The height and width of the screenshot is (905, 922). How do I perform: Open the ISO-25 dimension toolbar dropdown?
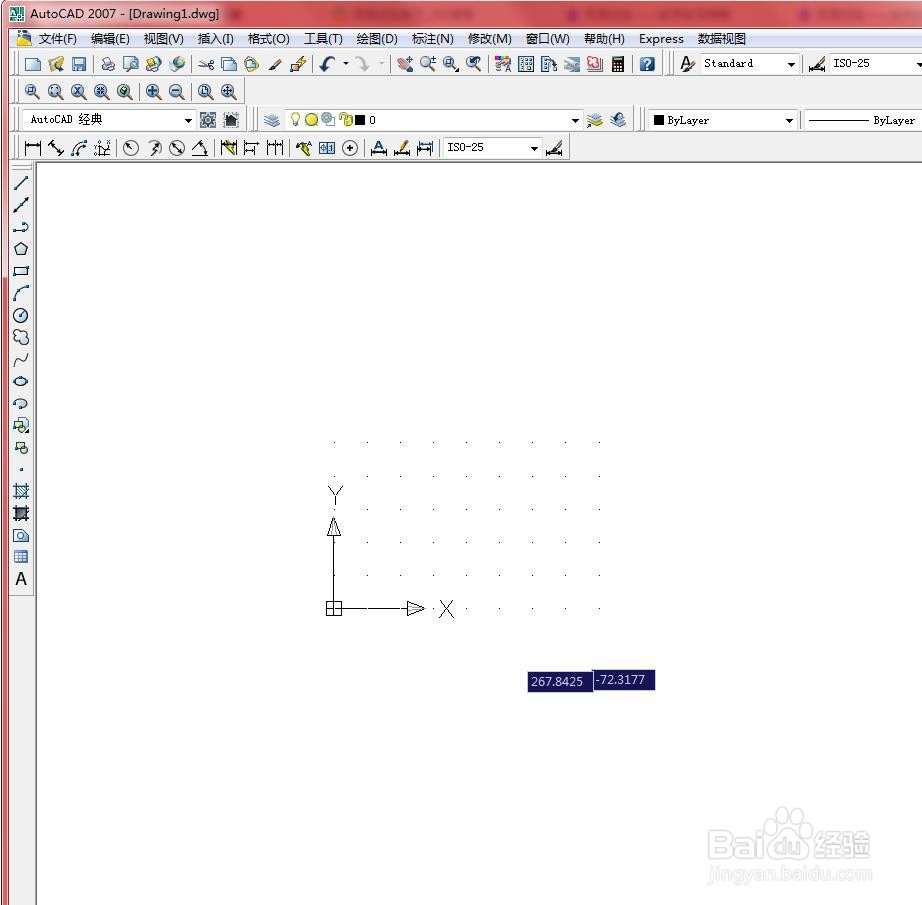click(x=534, y=148)
